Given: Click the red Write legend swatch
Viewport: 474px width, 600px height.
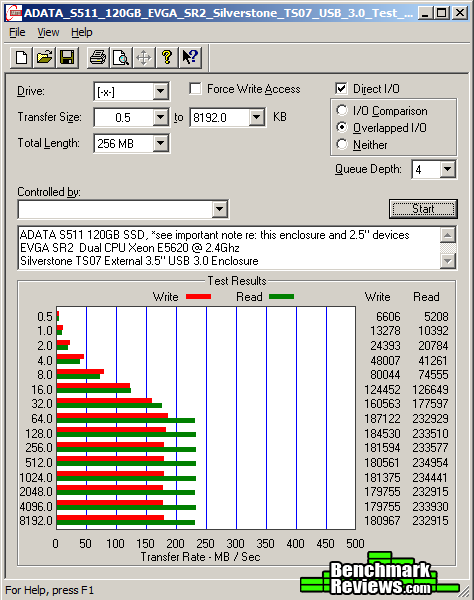Looking at the screenshot, I should point(198,297).
